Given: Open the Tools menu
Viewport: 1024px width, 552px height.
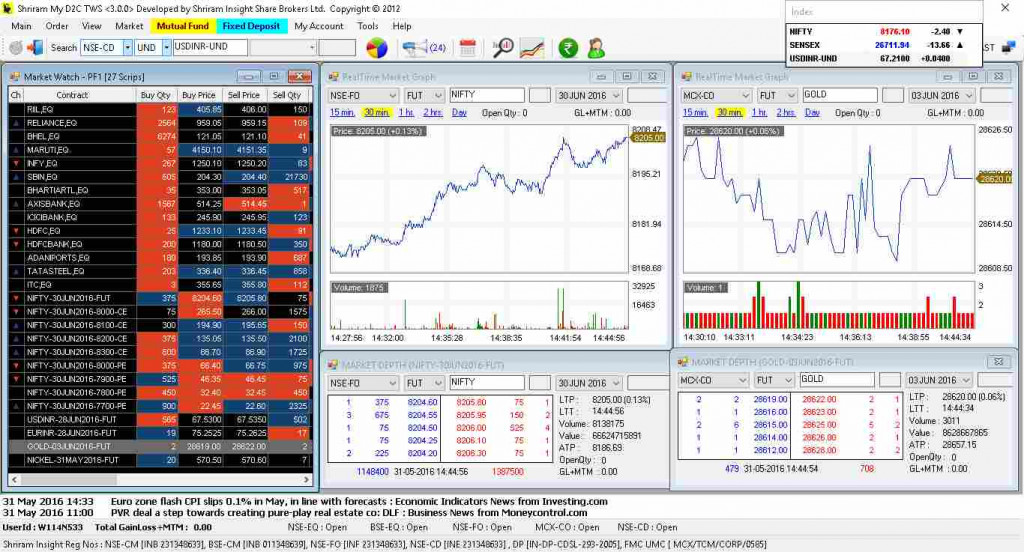Looking at the screenshot, I should (368, 26).
